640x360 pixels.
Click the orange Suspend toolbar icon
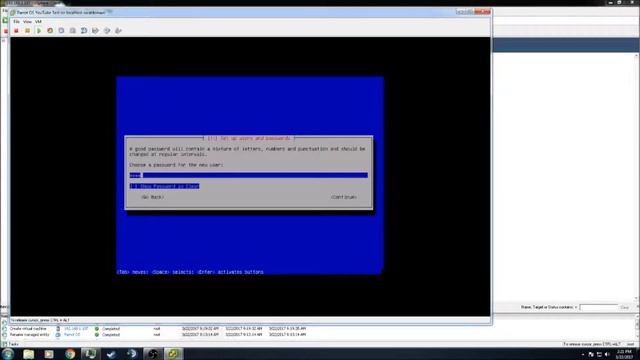pos(27,31)
